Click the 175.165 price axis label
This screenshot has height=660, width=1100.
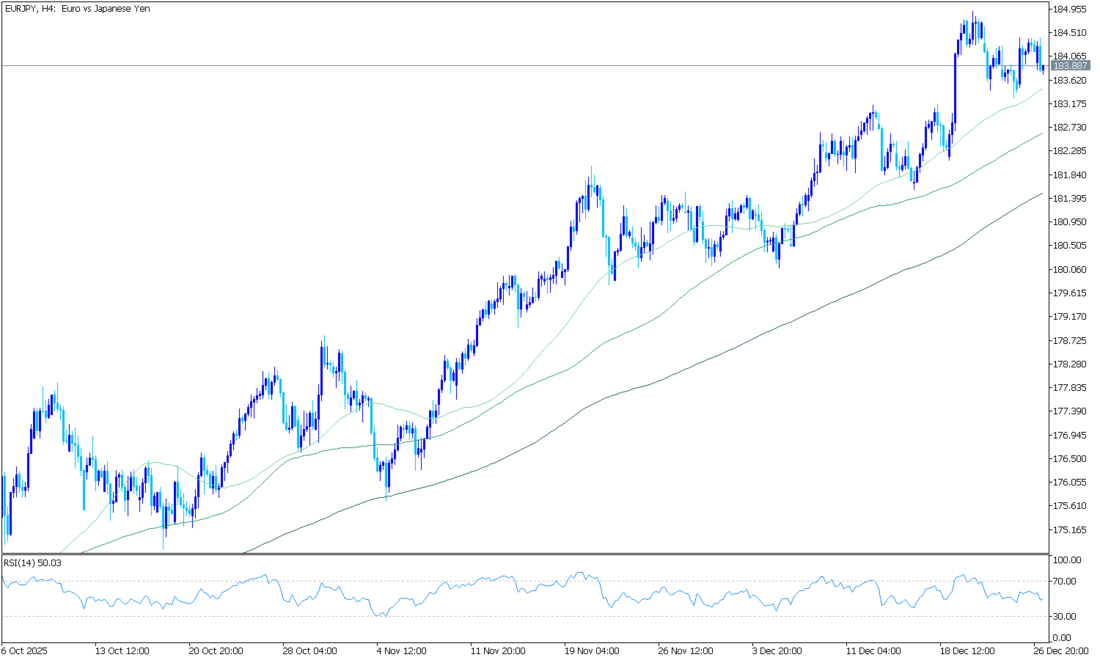tap(1070, 530)
